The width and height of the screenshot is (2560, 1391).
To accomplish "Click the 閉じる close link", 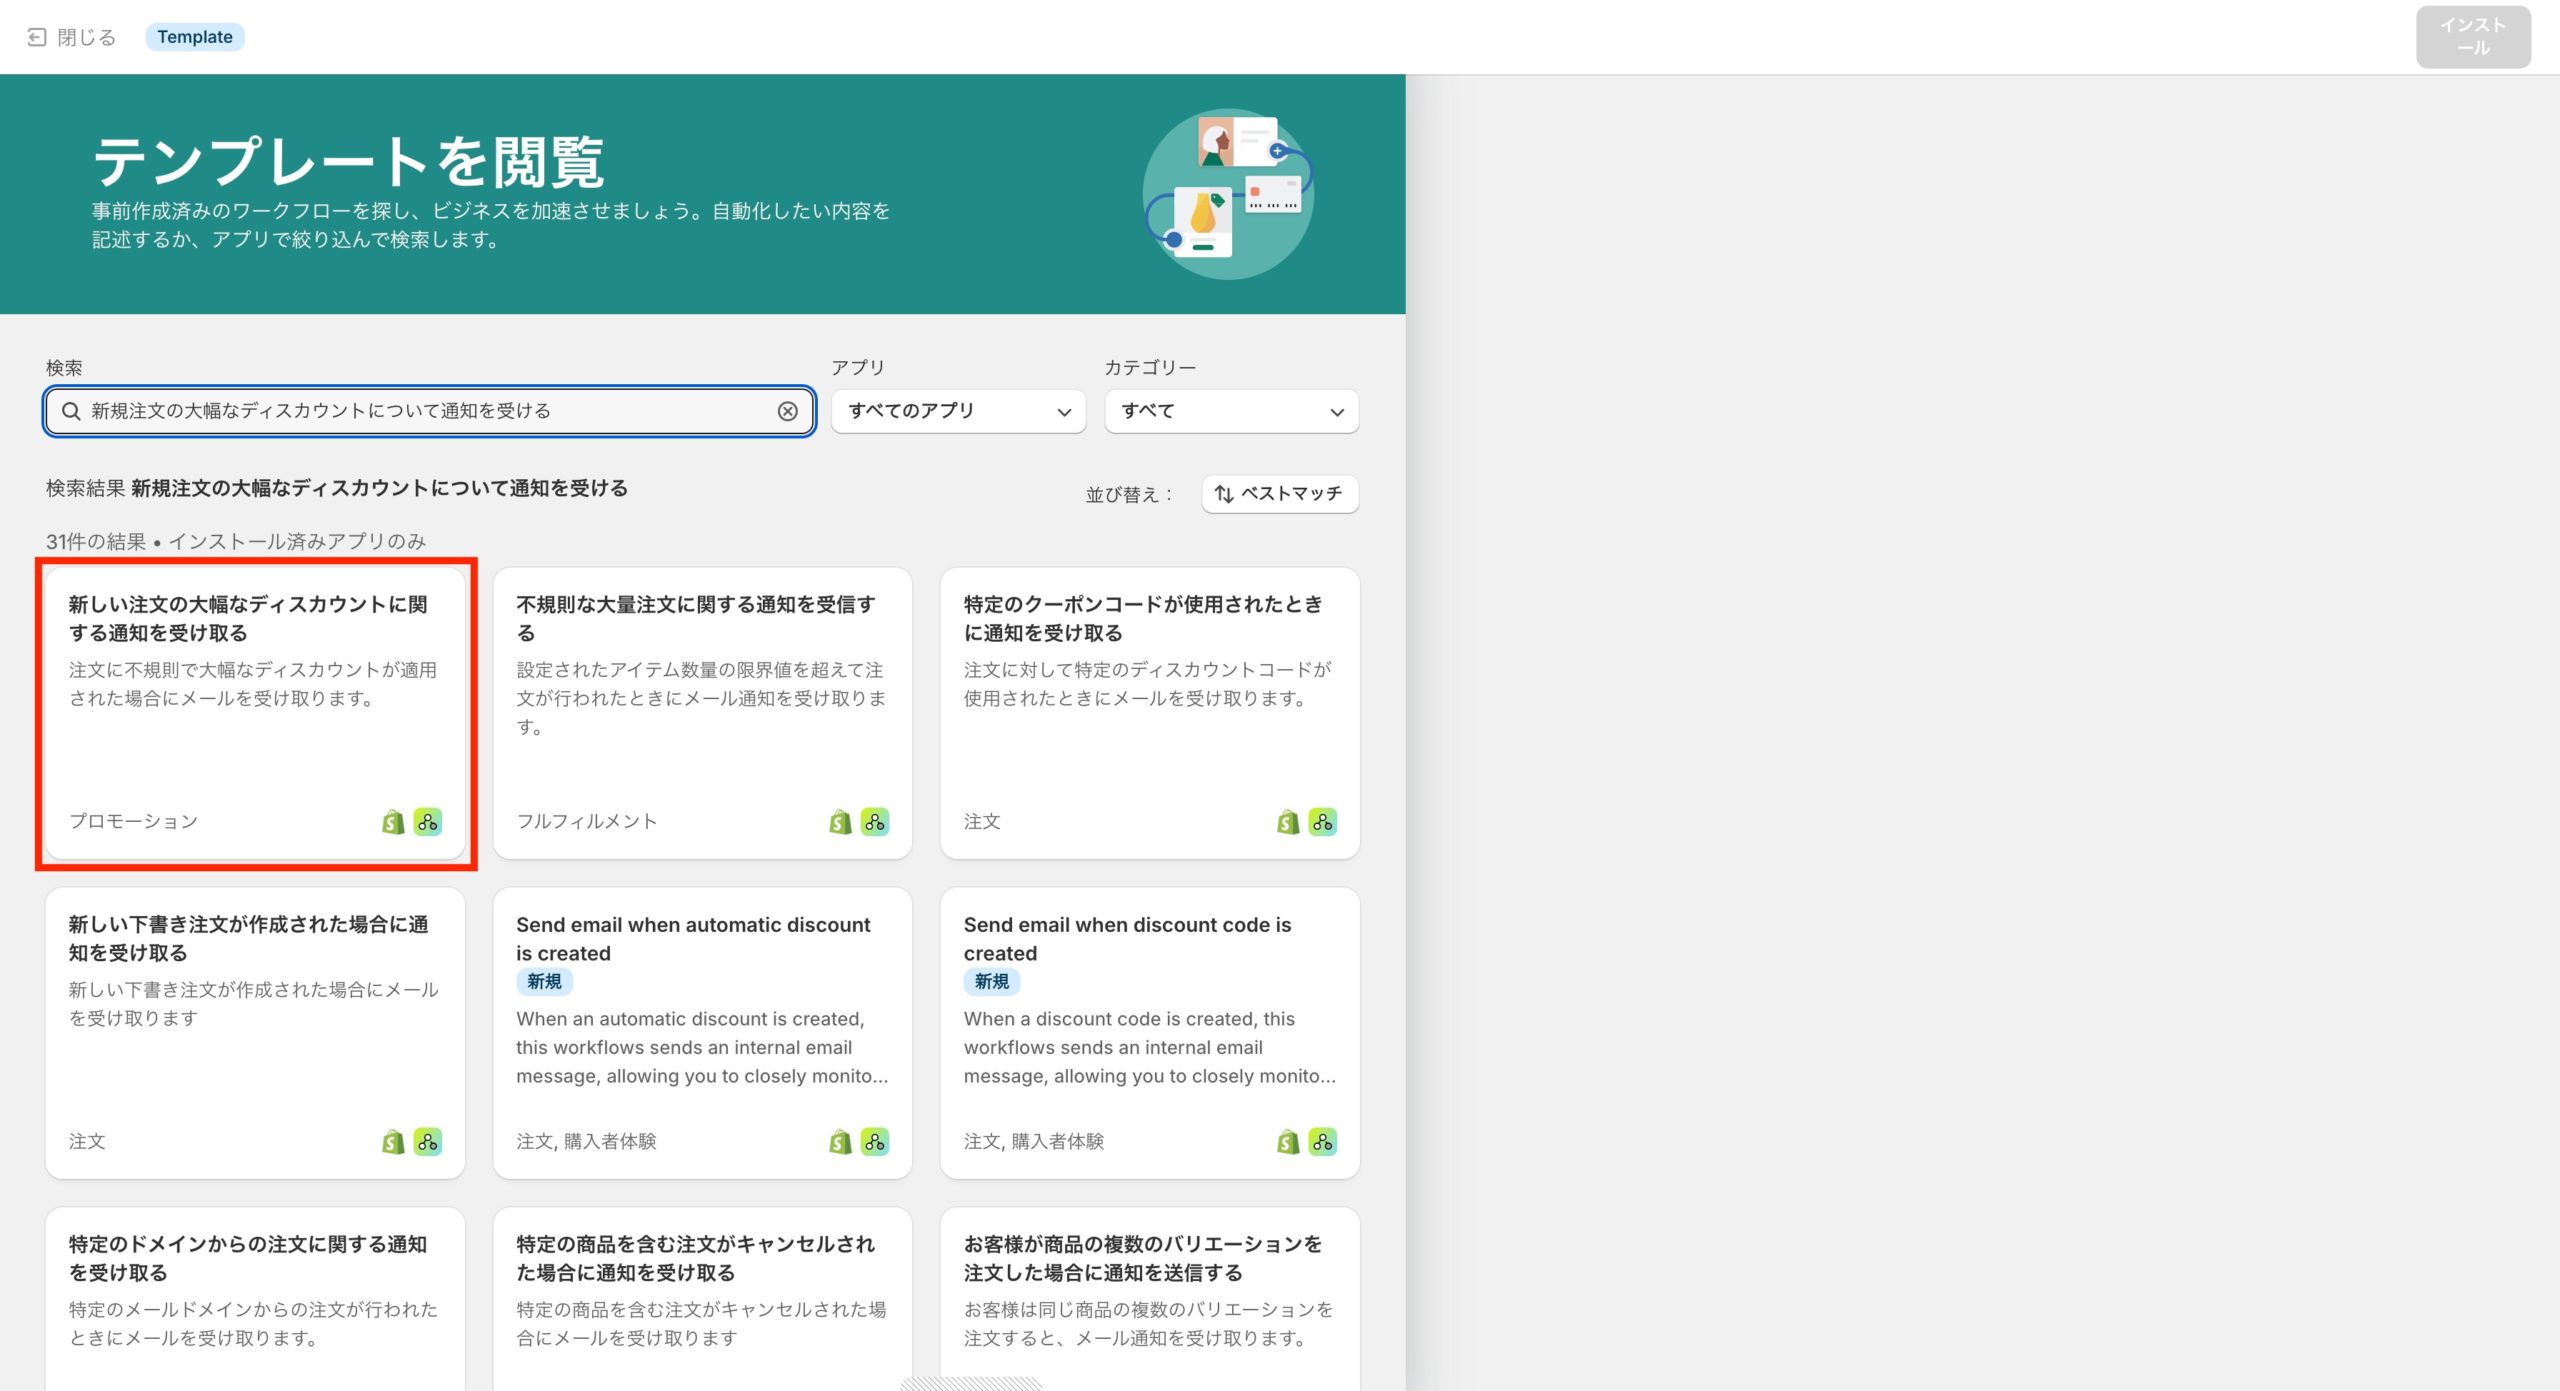I will [x=87, y=37].
